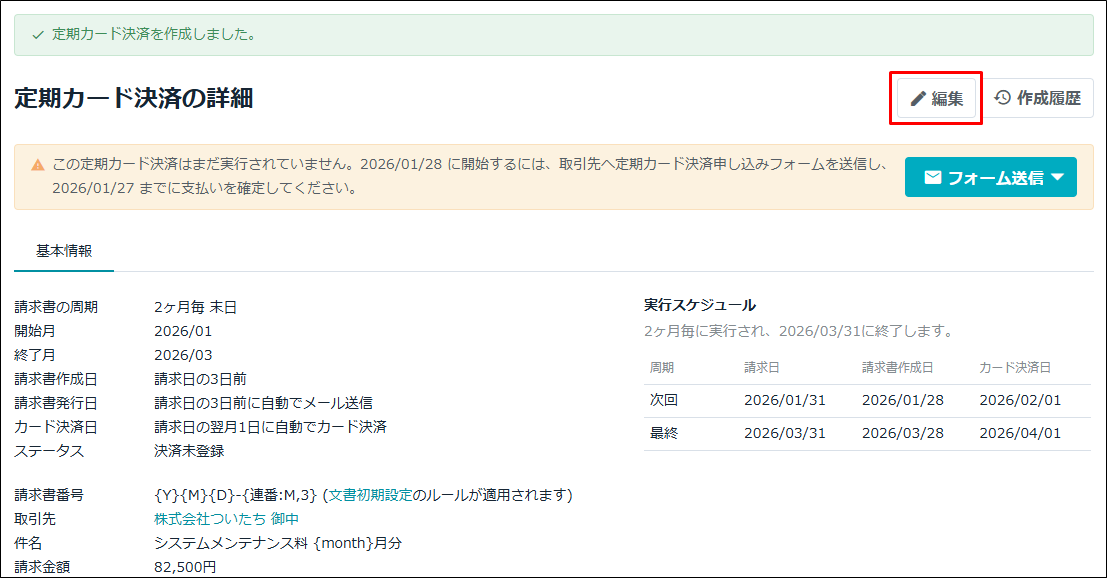
Task: Switch to the 基本情報 tab
Action: (64, 251)
